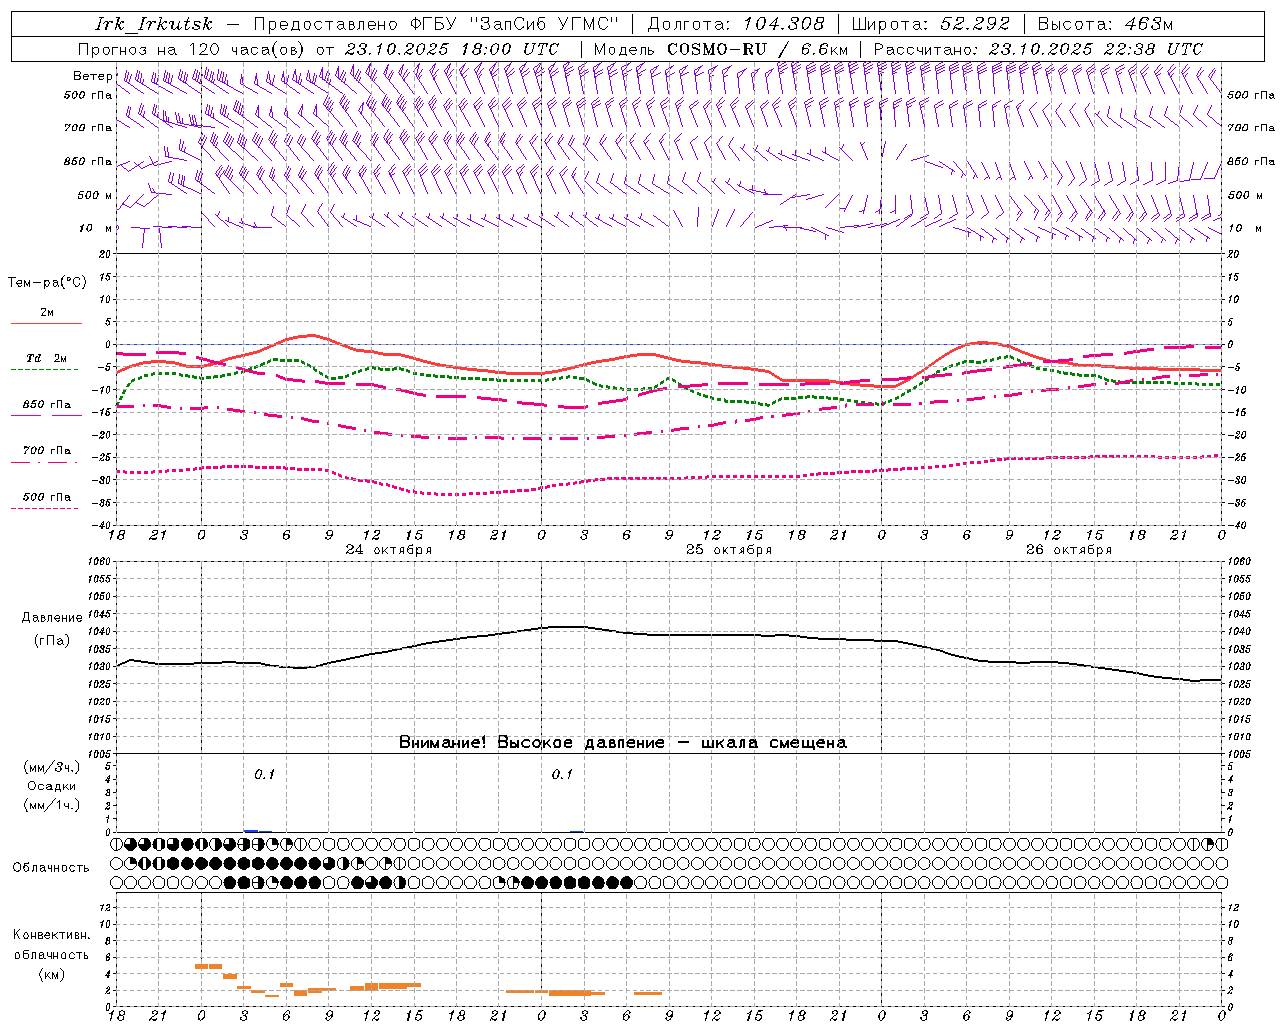Click the 'Рассчитано: 23.10.2025 22:38 UTC' timestamp
Image resolution: width=1280 pixels, height=1024 pixels.
point(1038,49)
